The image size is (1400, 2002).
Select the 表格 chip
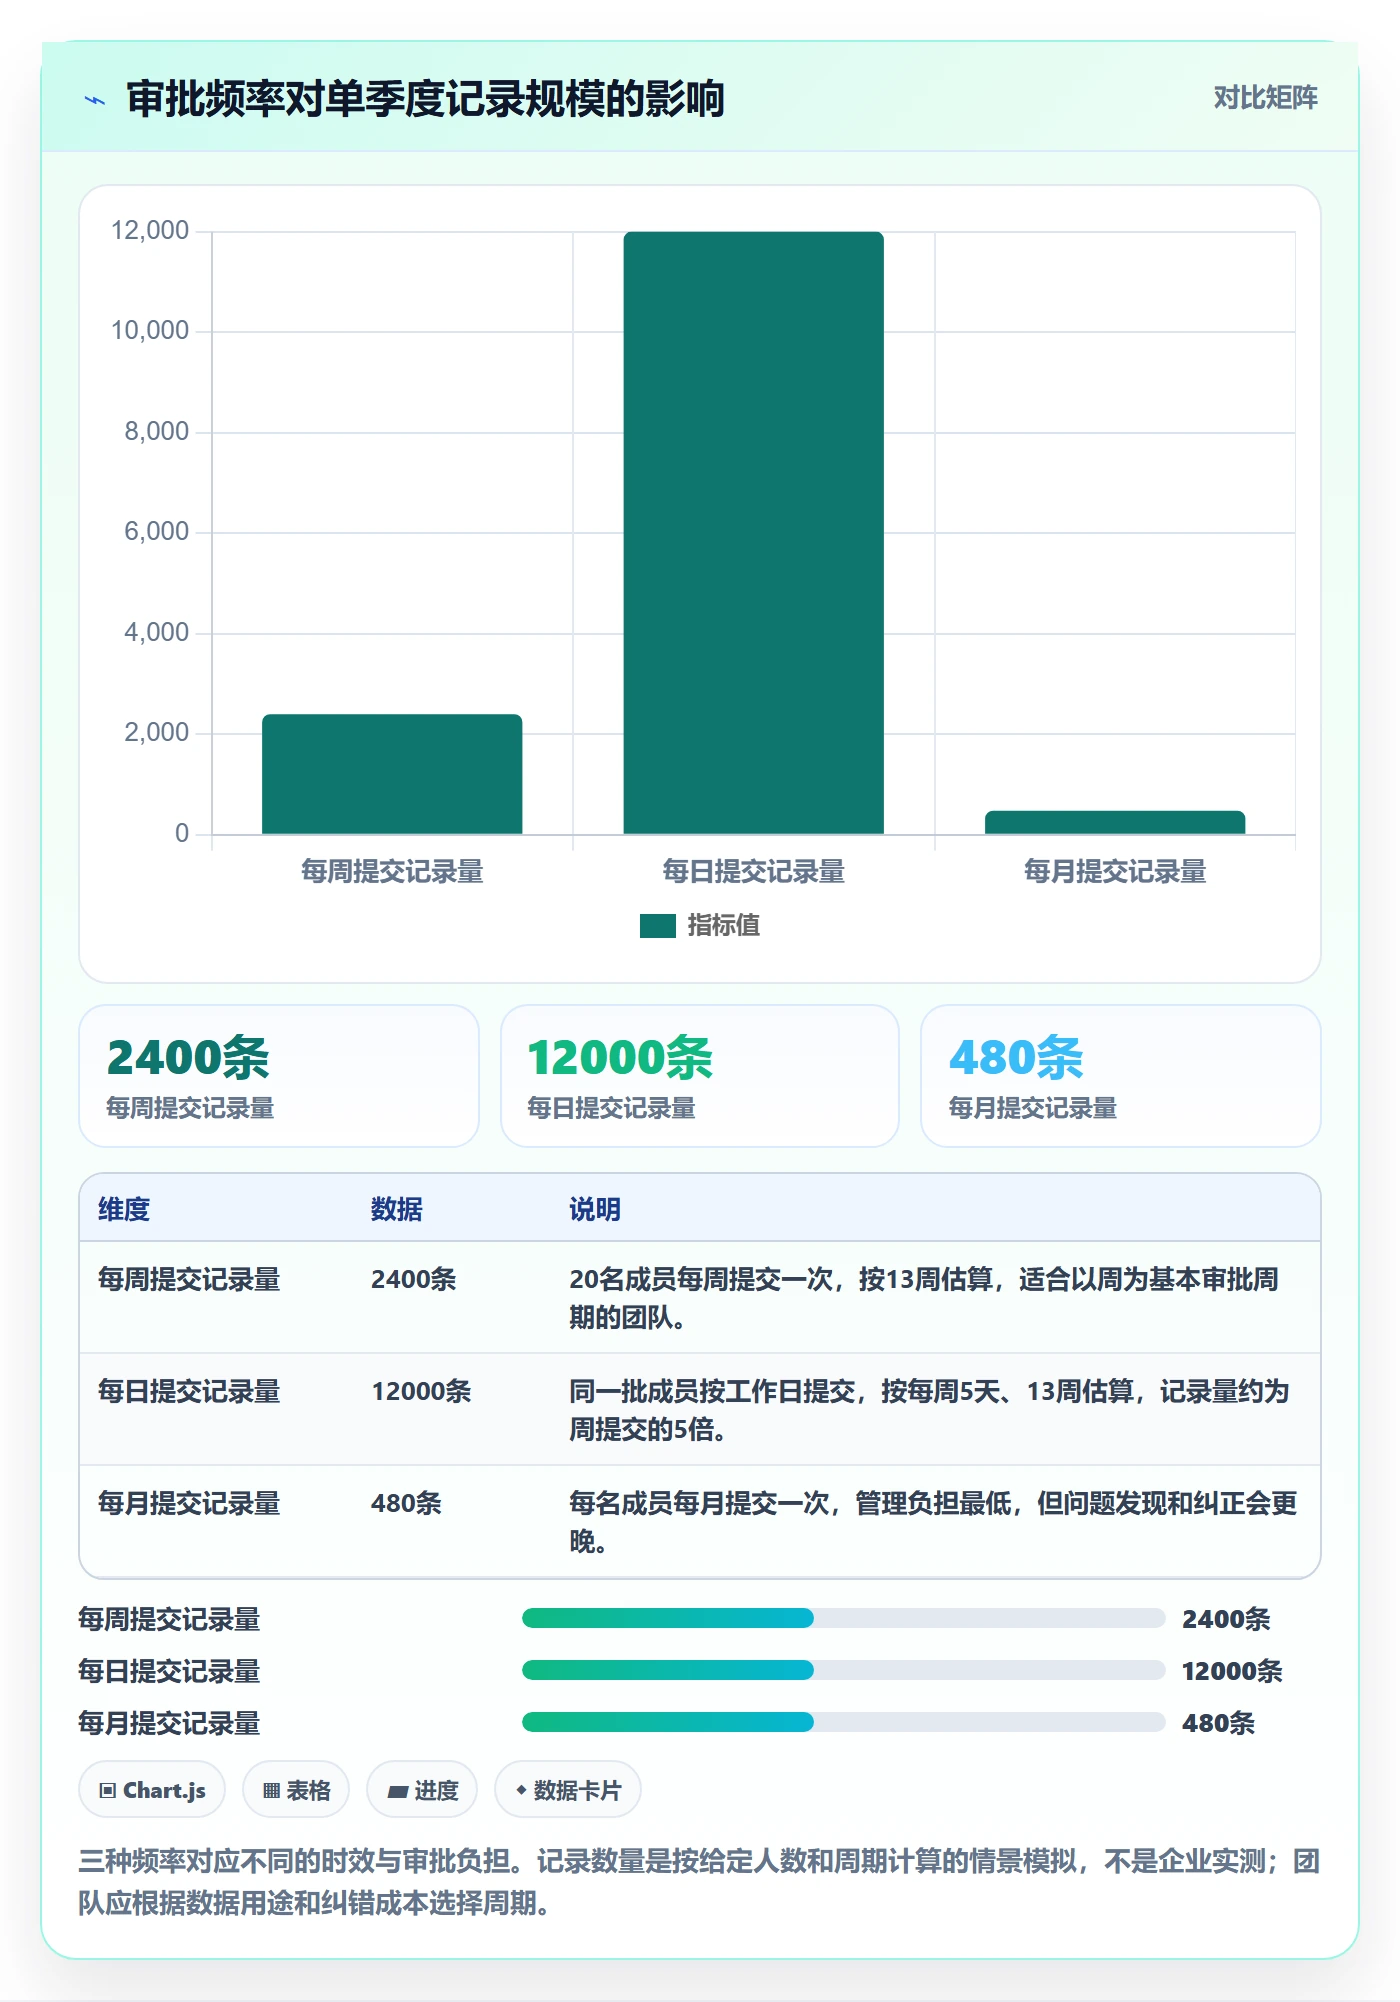[x=296, y=1790]
